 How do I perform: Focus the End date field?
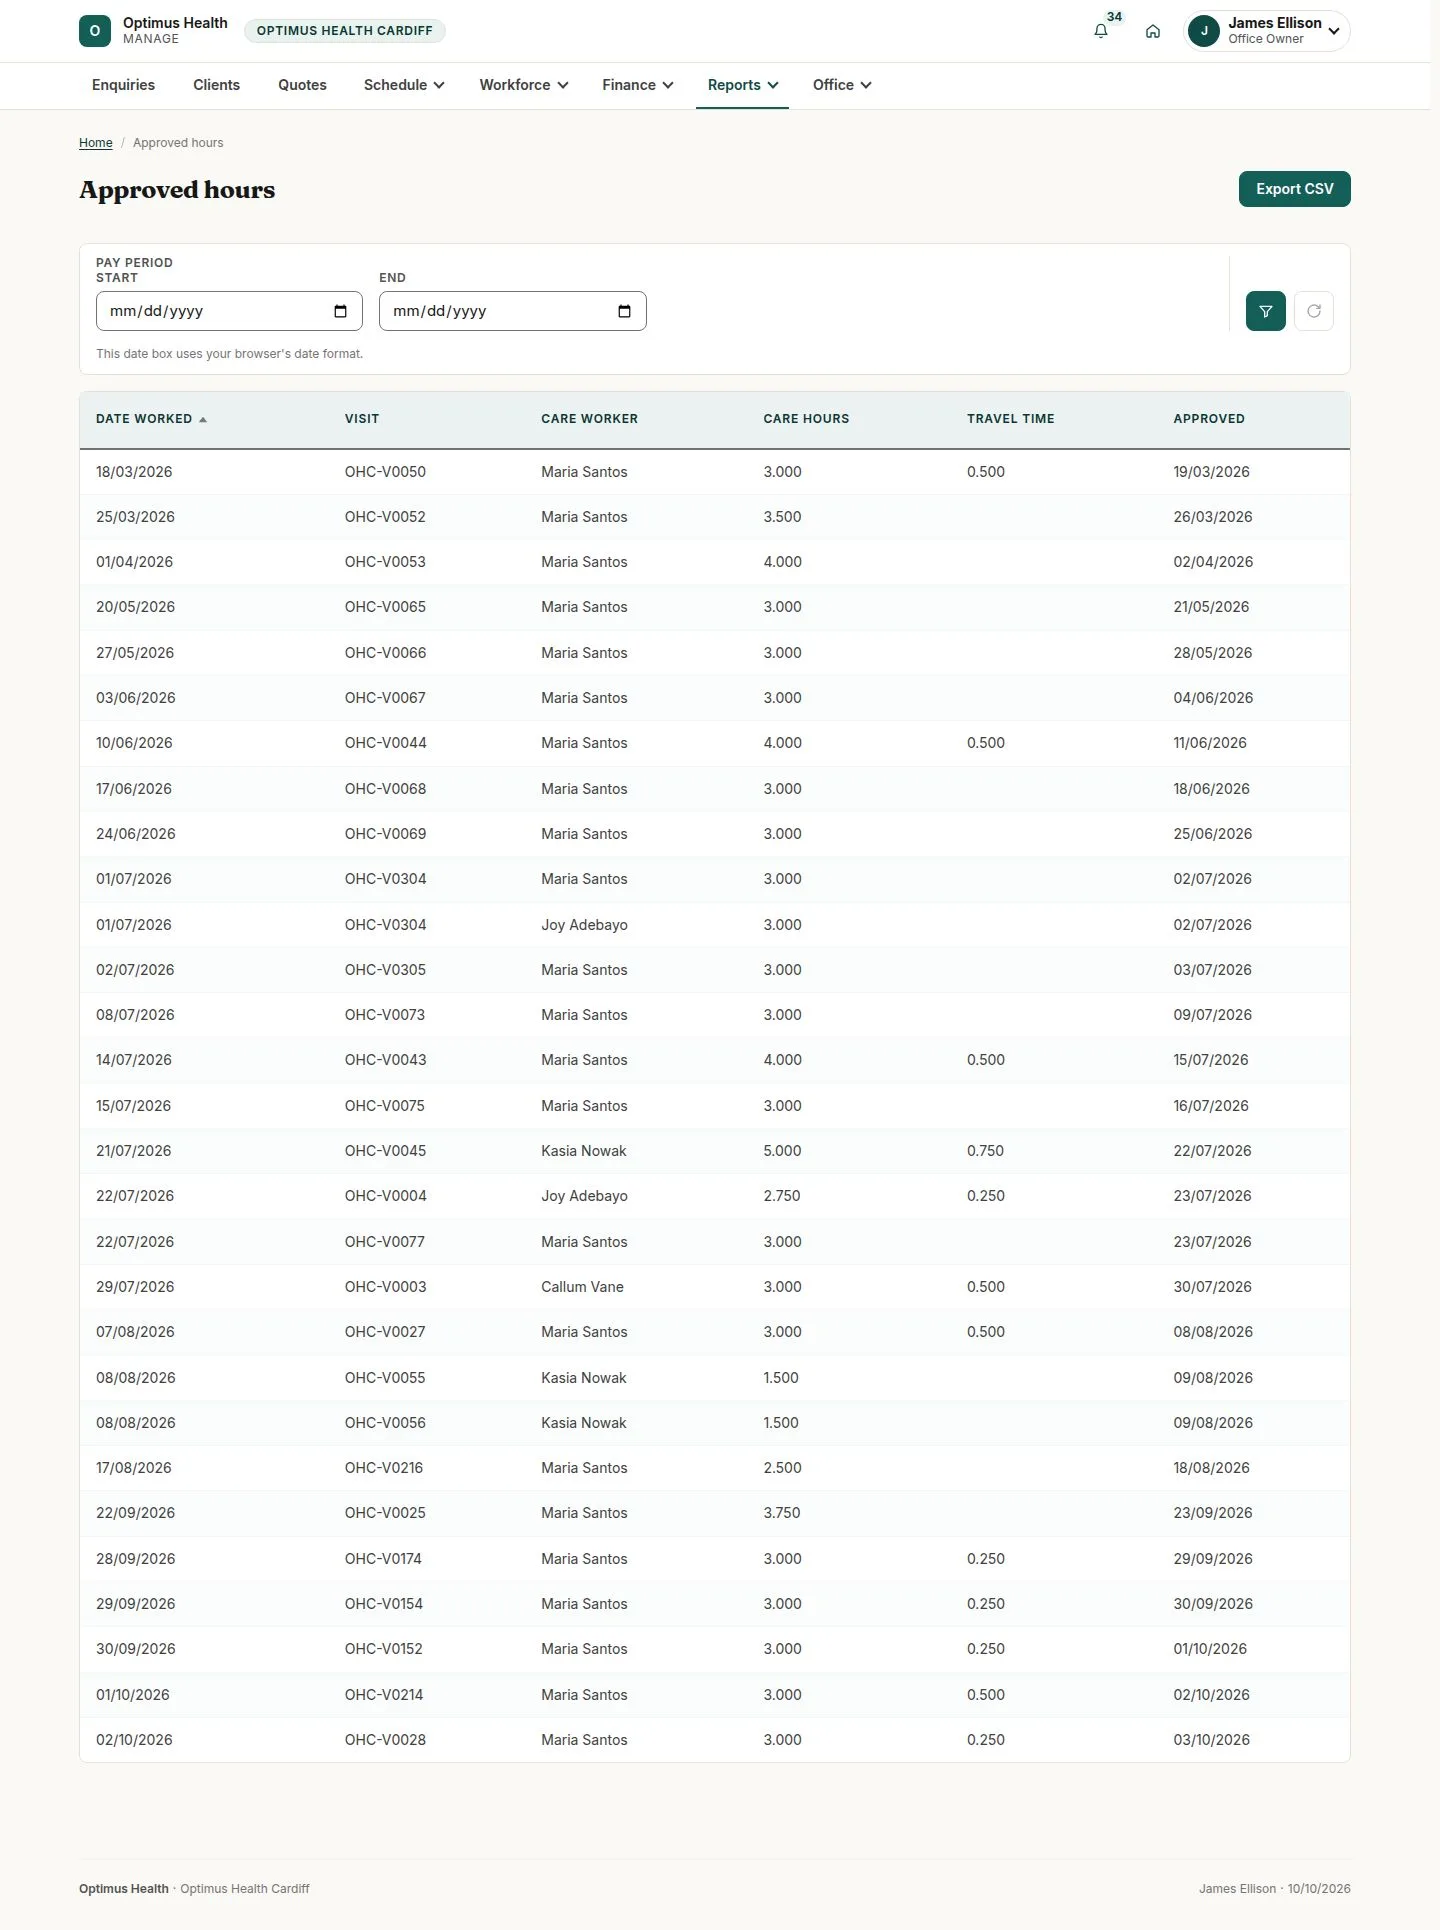tap(513, 311)
